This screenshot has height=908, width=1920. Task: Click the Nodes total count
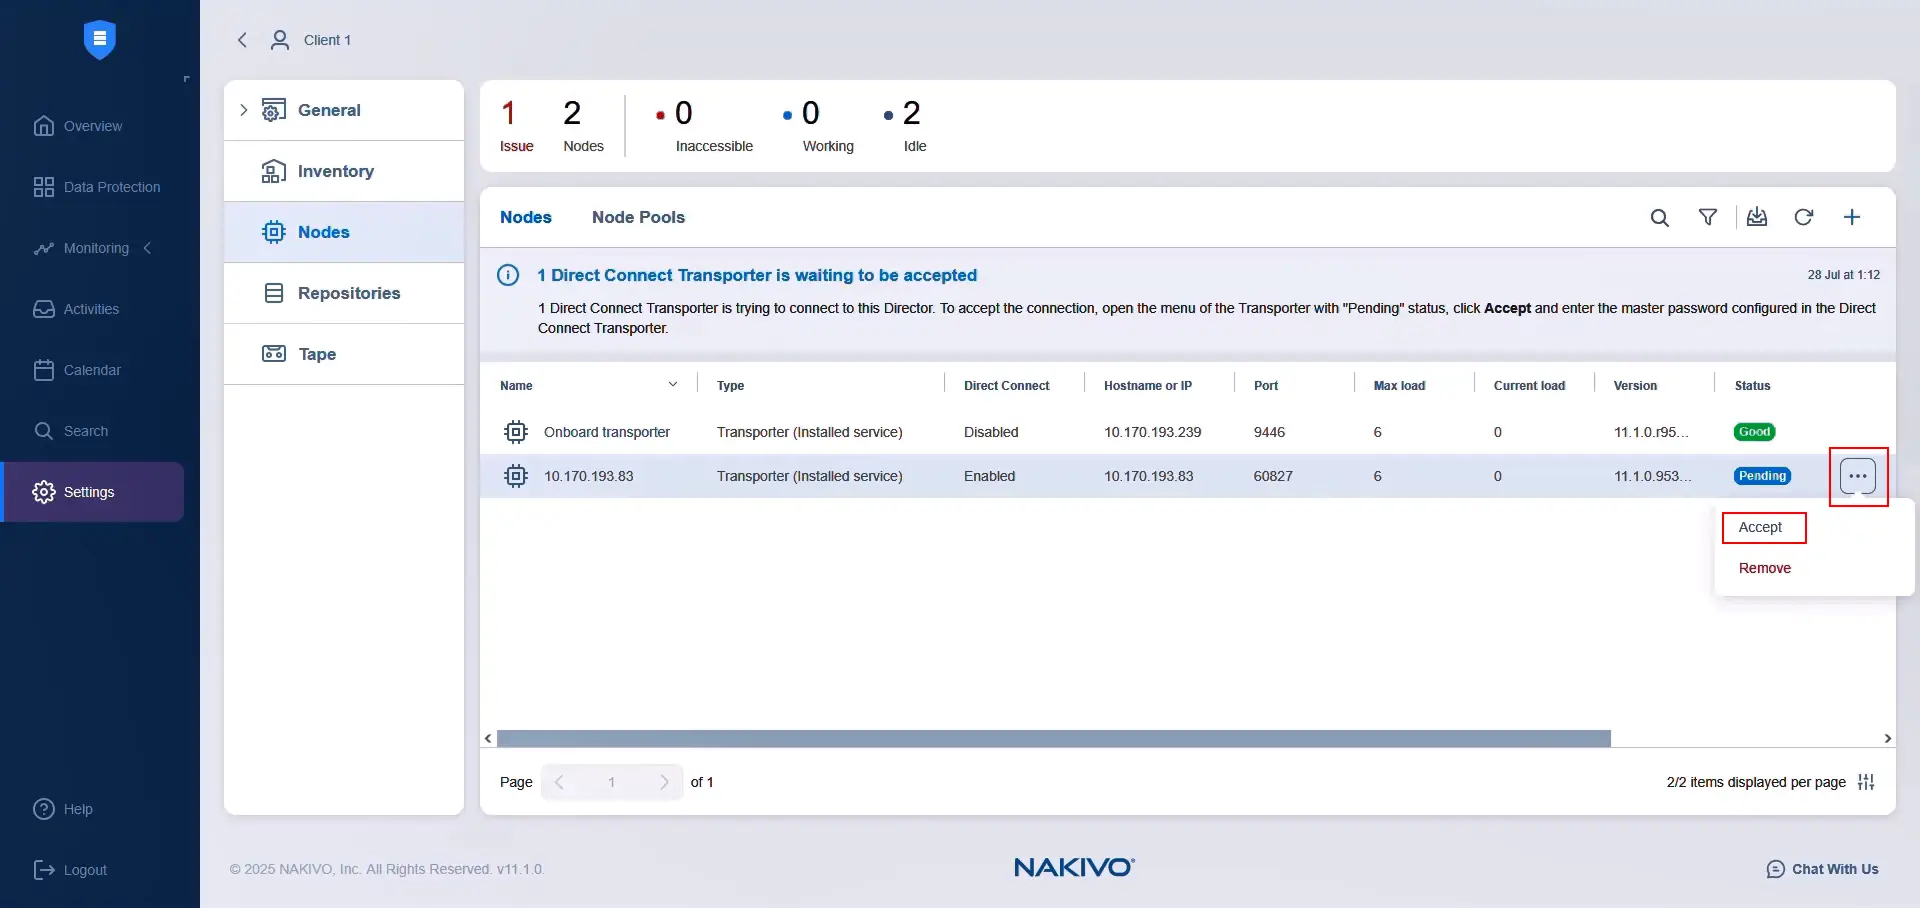point(583,126)
